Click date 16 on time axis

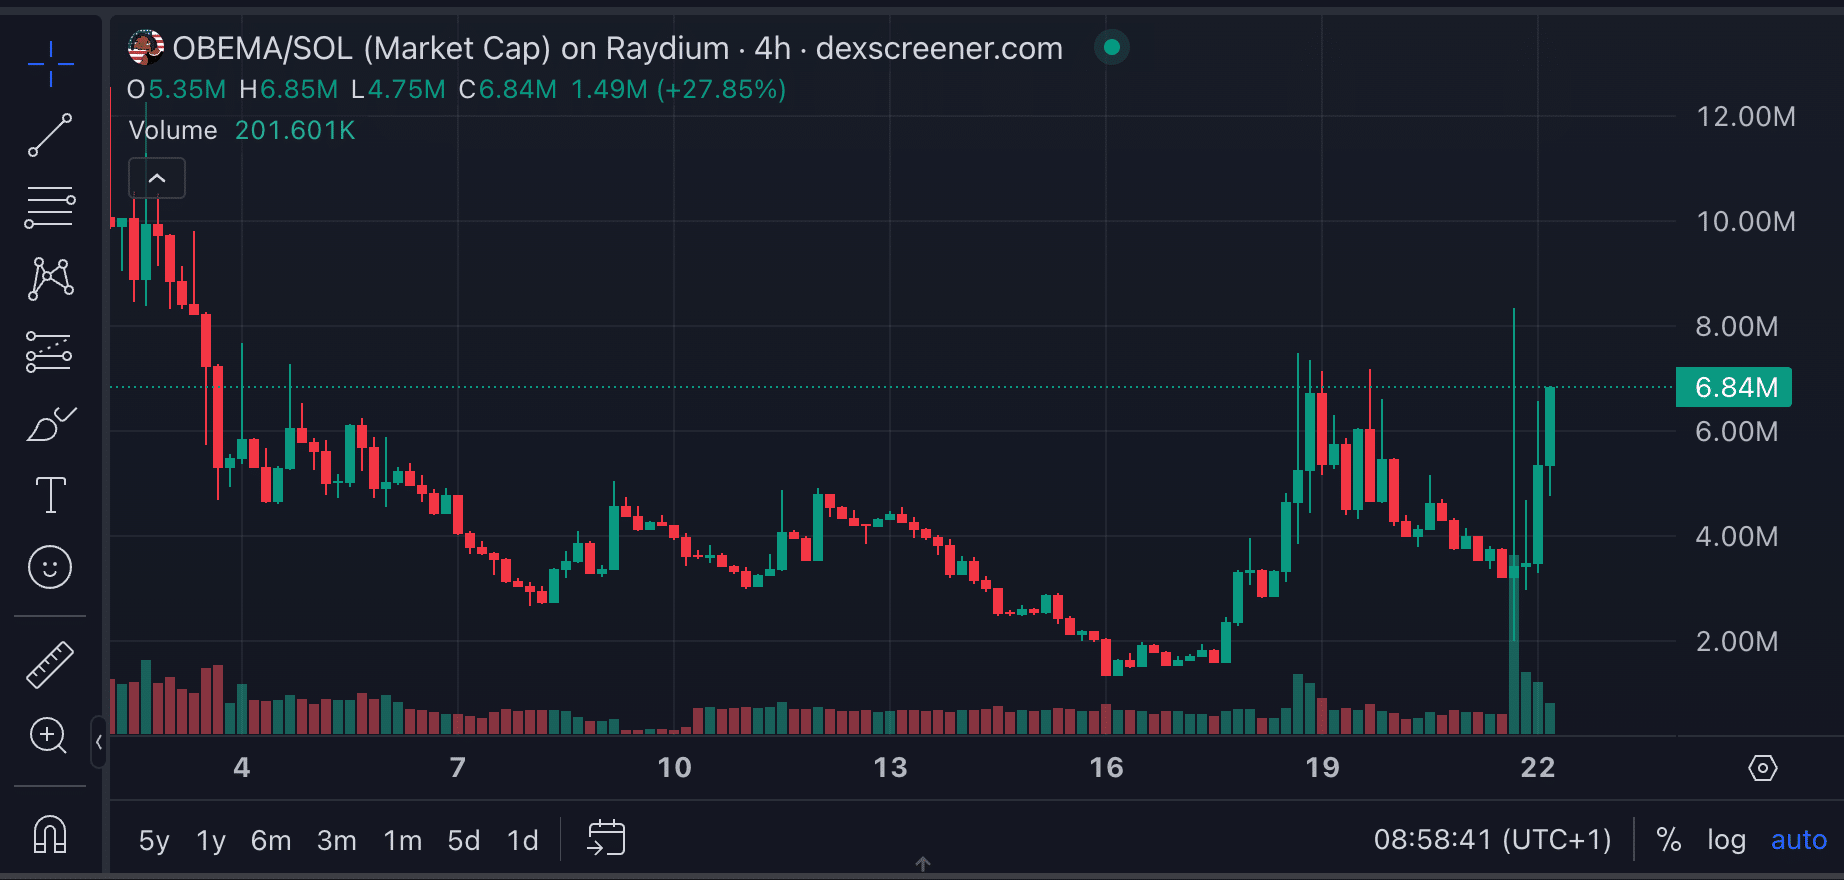[1106, 767]
